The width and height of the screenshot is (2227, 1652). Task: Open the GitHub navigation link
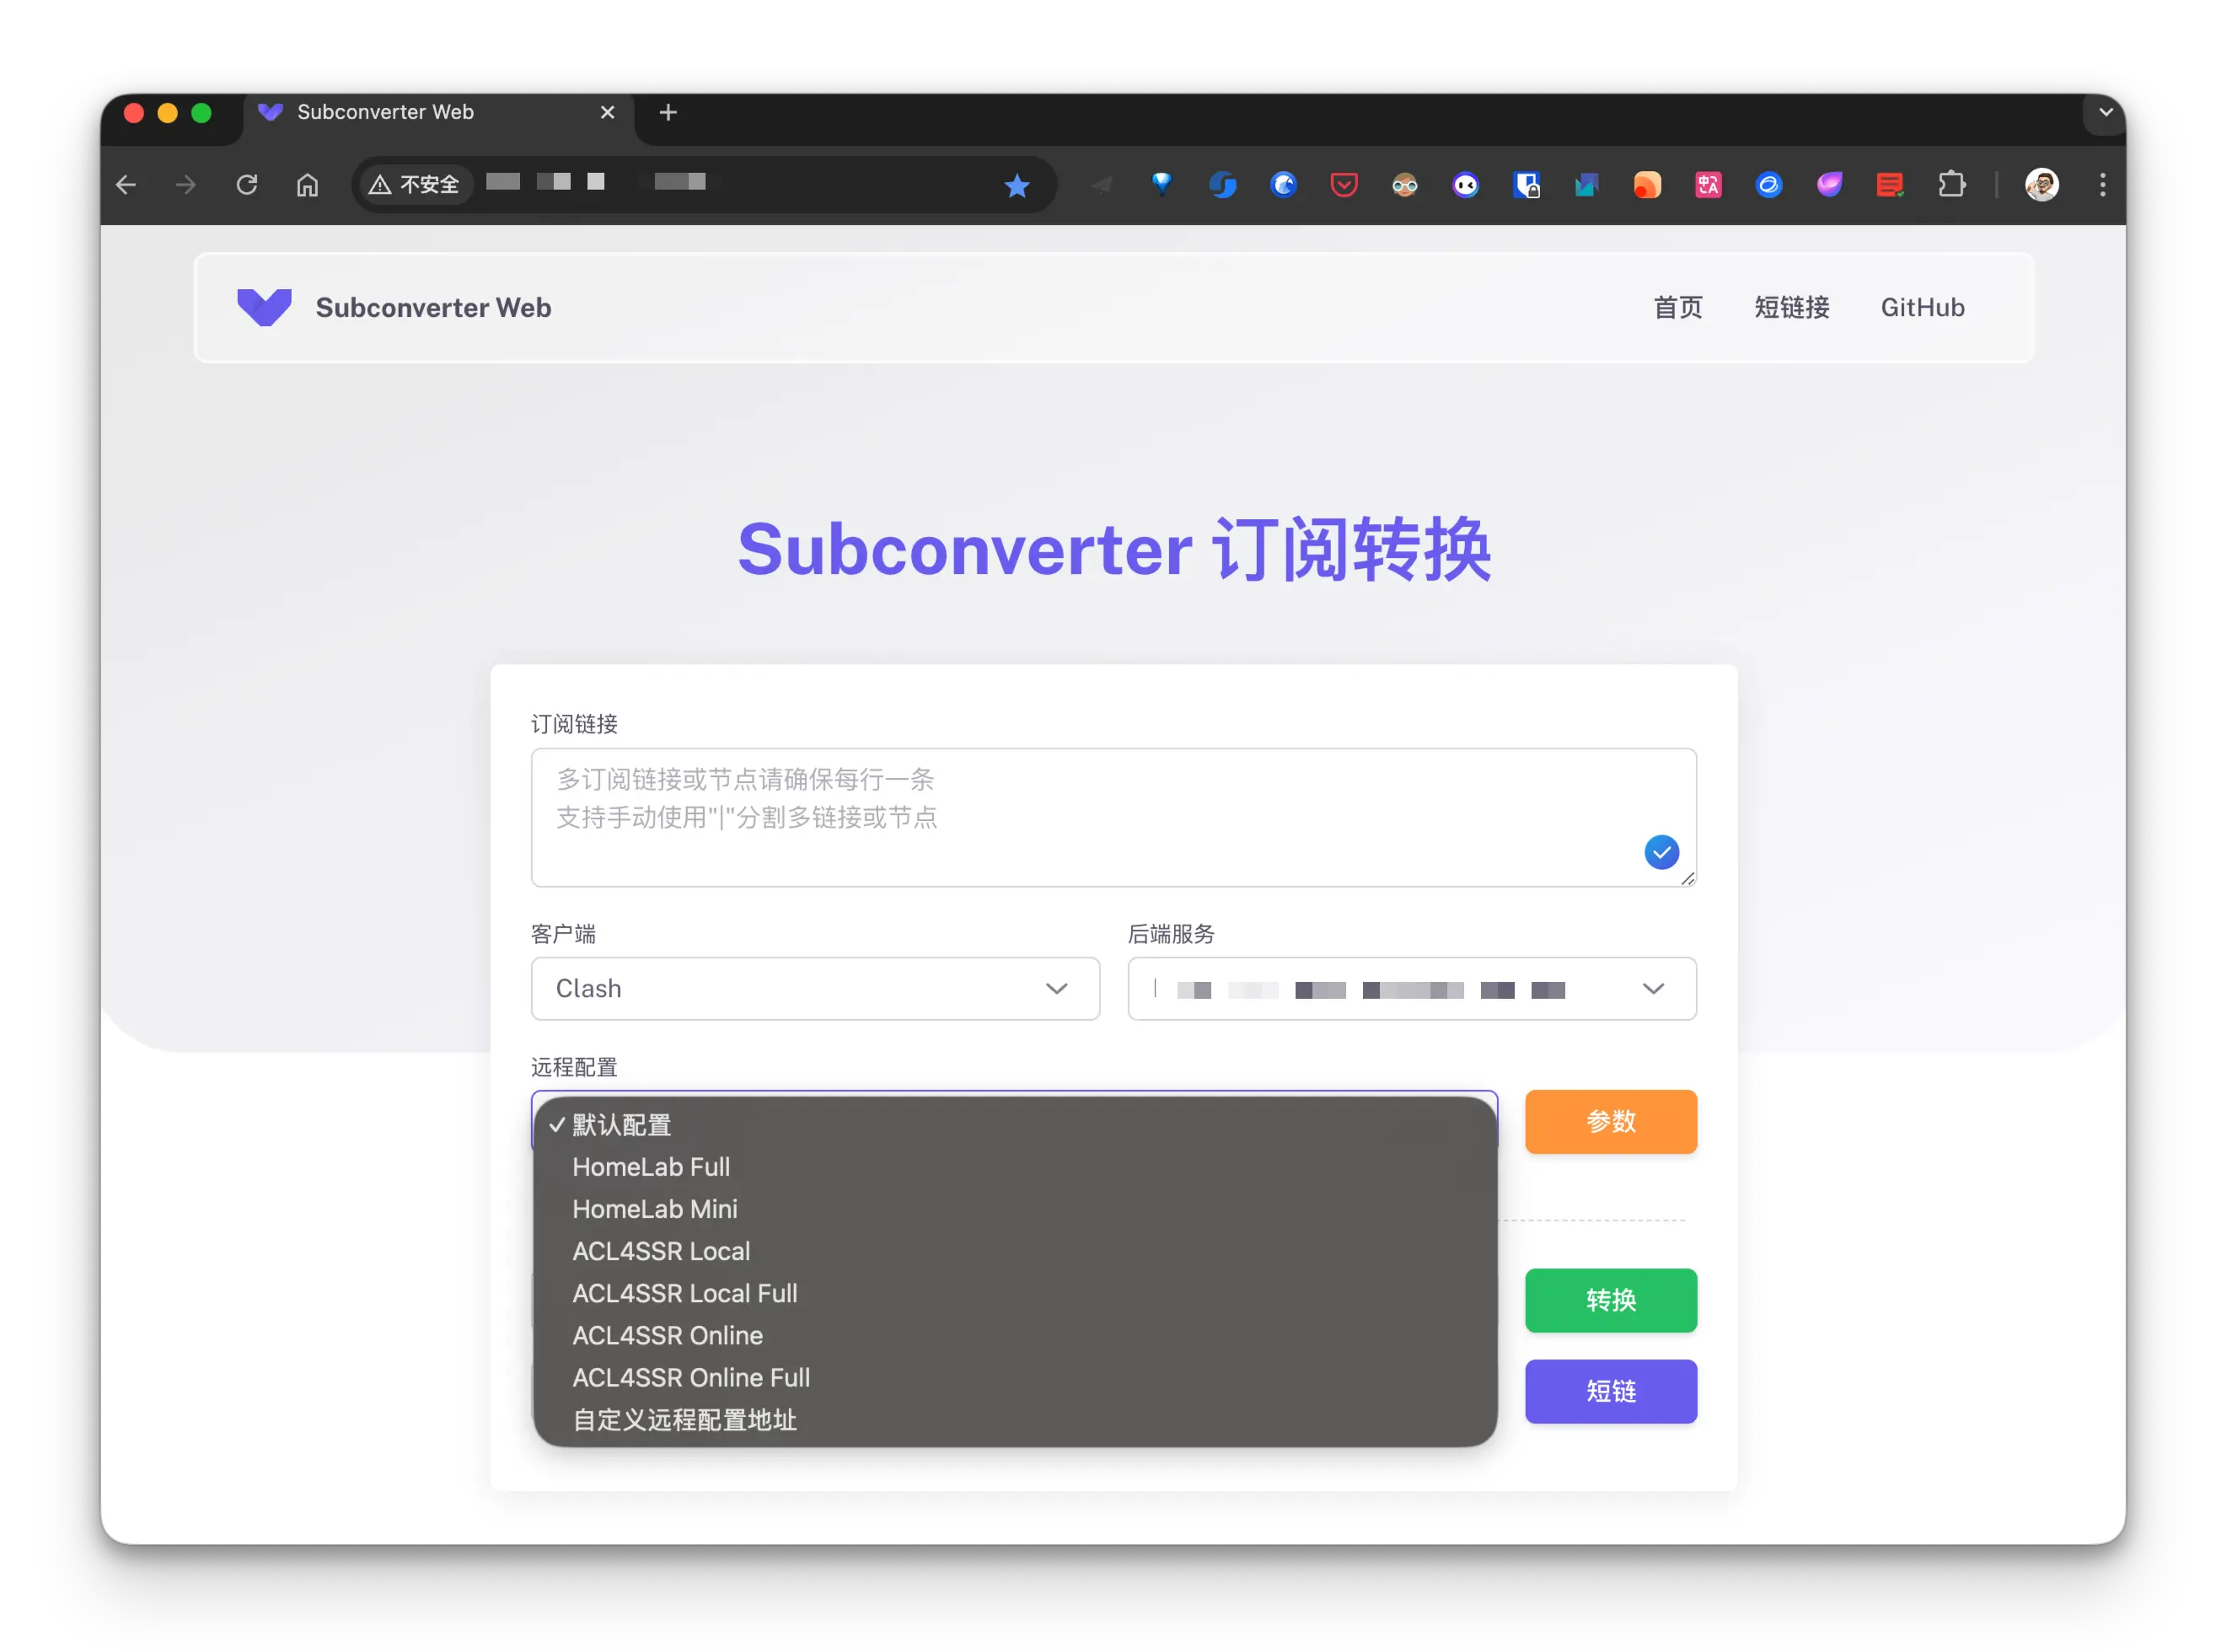click(x=1922, y=307)
